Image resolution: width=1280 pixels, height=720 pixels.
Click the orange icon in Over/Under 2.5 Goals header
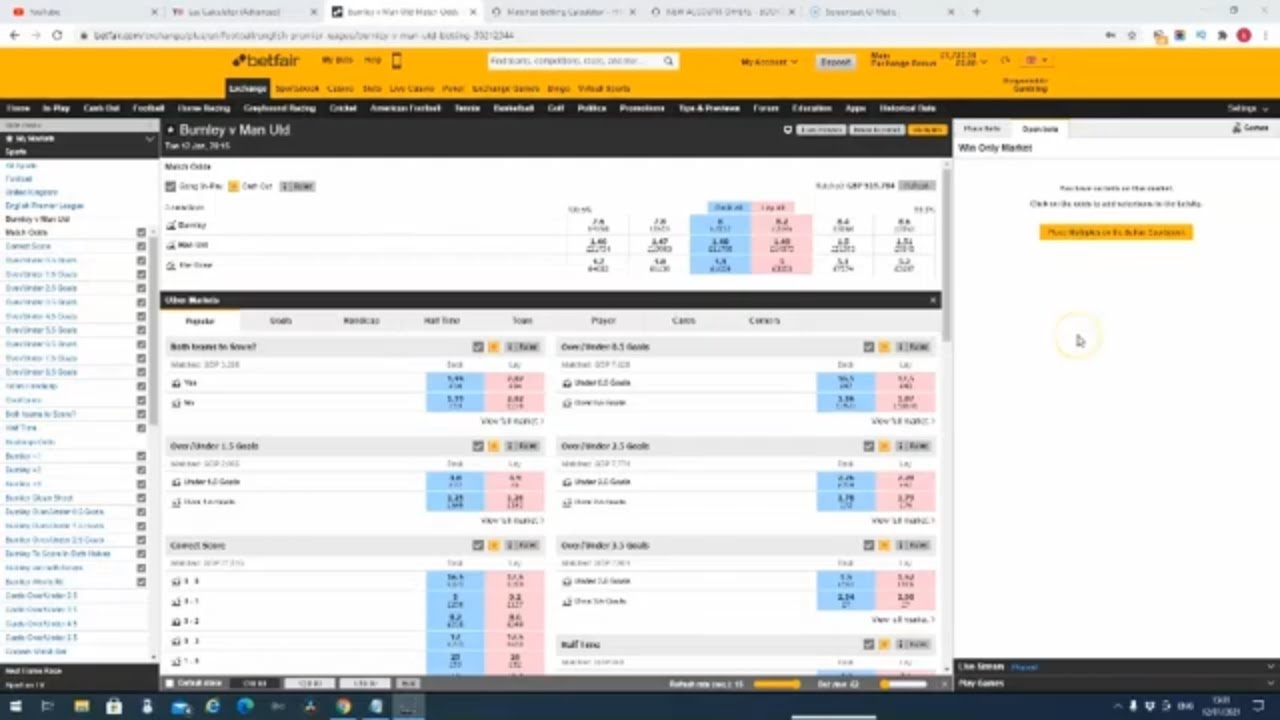click(884, 446)
